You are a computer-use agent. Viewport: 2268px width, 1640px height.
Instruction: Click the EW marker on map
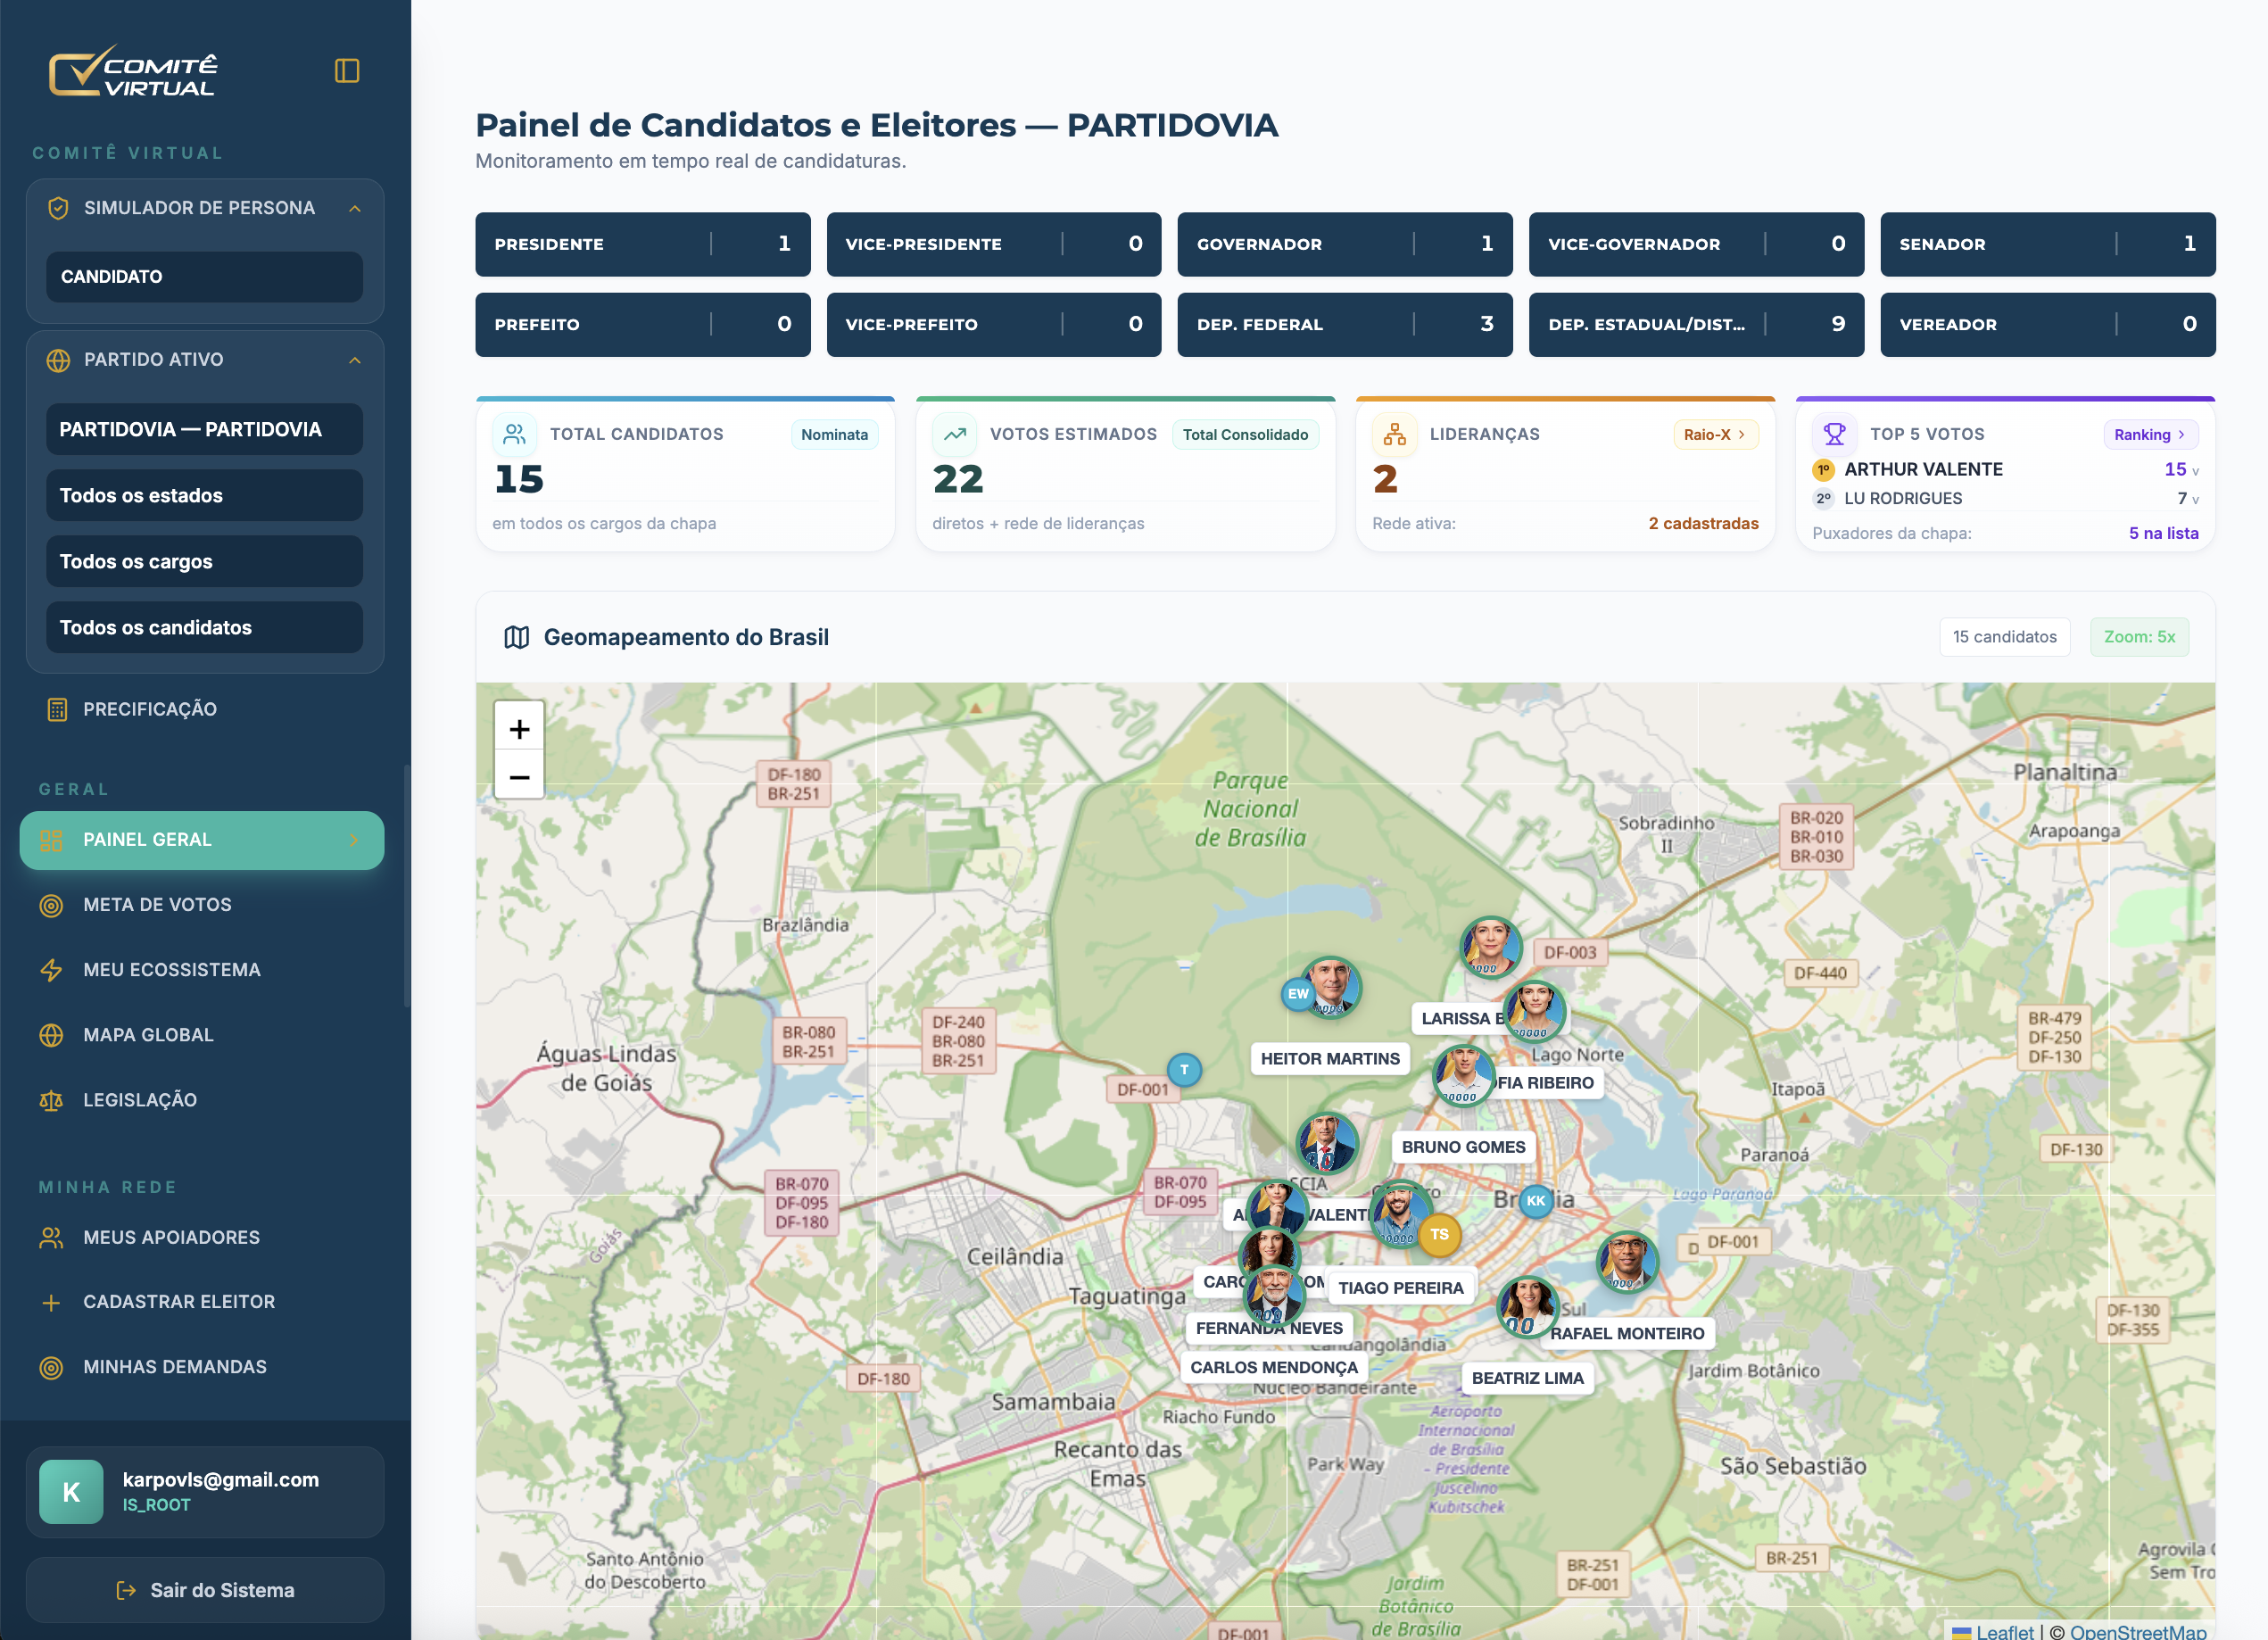click(1298, 994)
